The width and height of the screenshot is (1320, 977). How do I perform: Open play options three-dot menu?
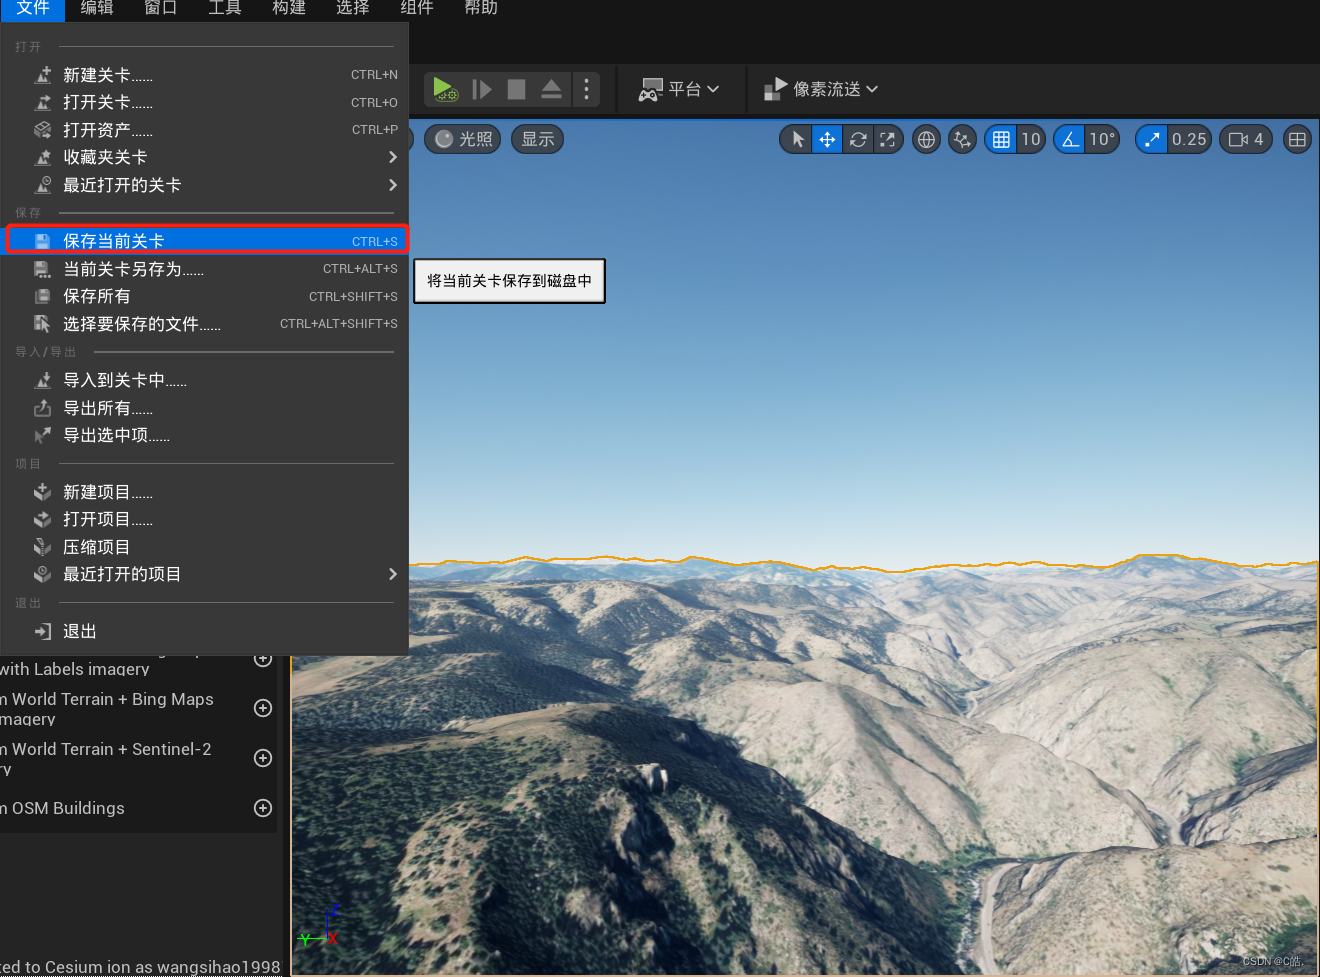point(587,89)
